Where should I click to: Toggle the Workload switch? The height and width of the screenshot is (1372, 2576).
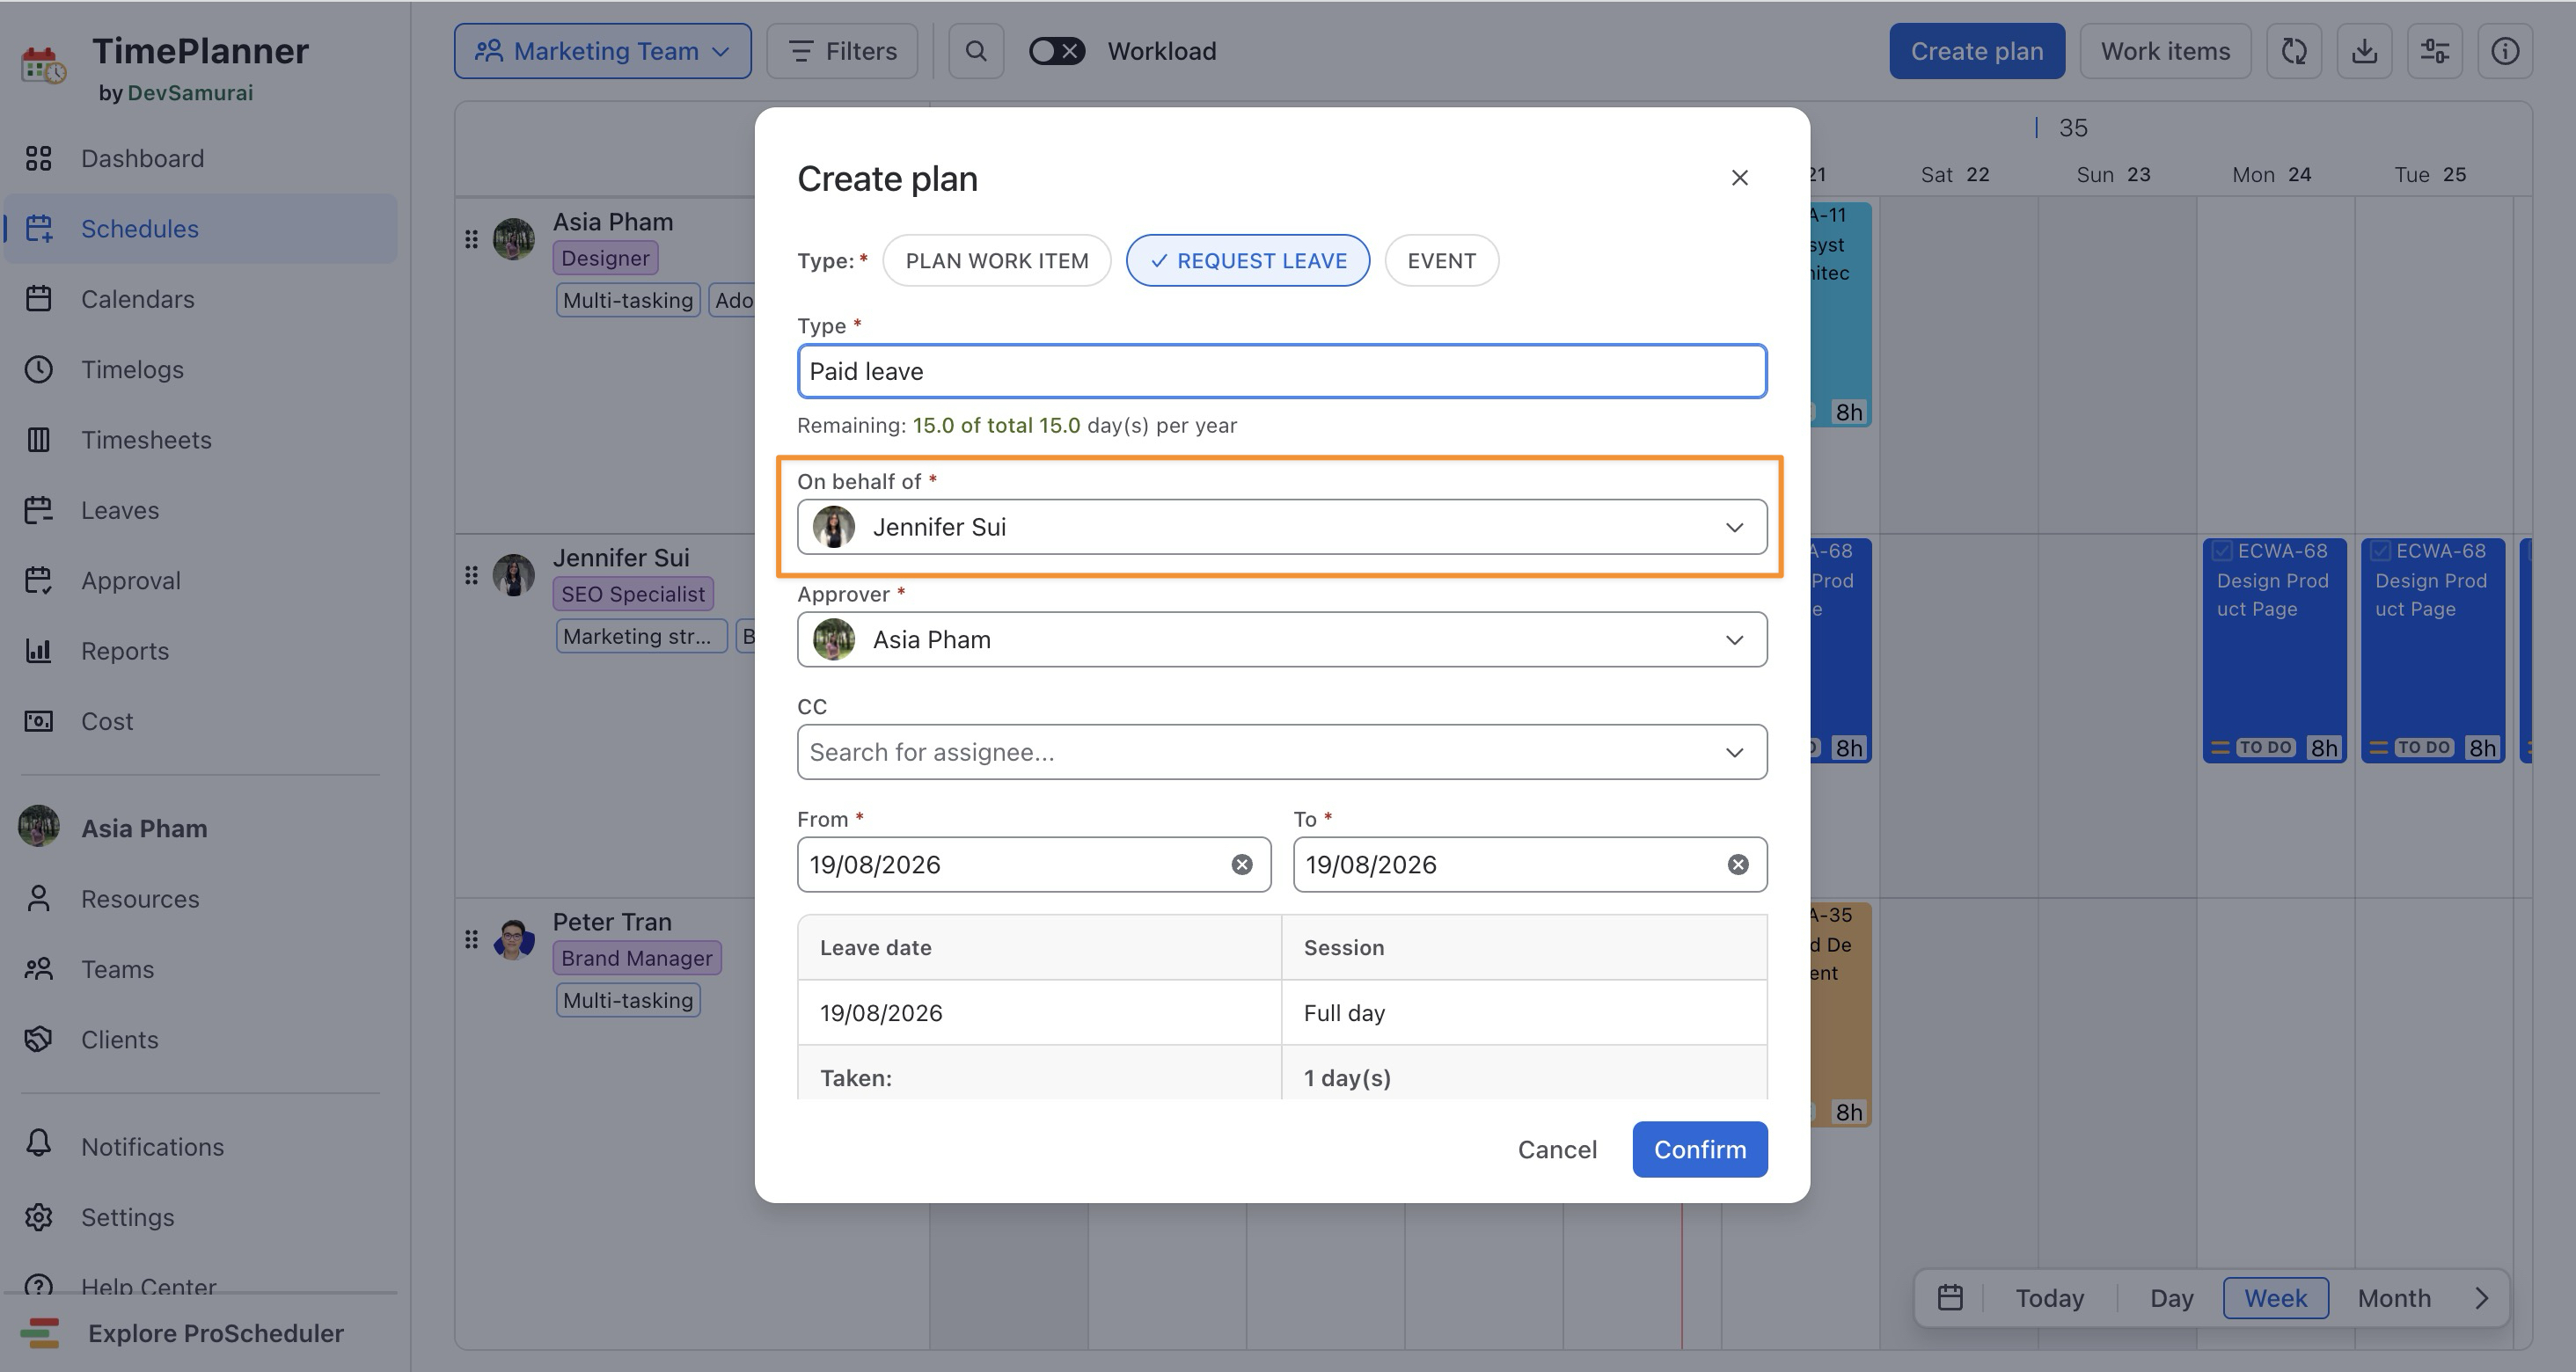click(1057, 51)
